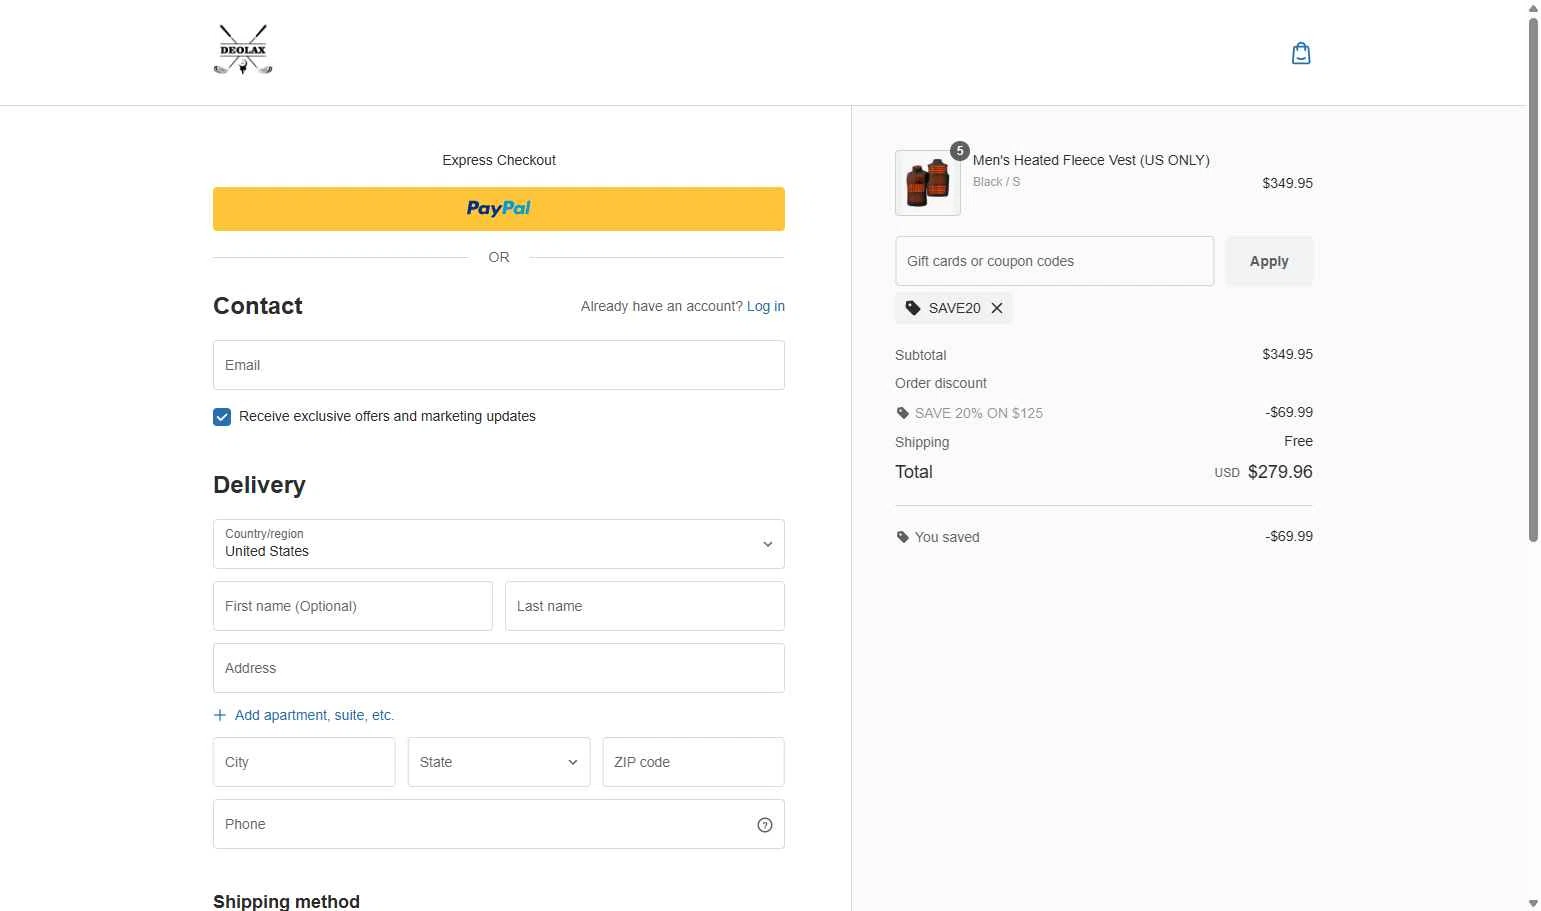The image size is (1541, 911).
Task: Click the Shipping method heading
Action: [x=286, y=901]
